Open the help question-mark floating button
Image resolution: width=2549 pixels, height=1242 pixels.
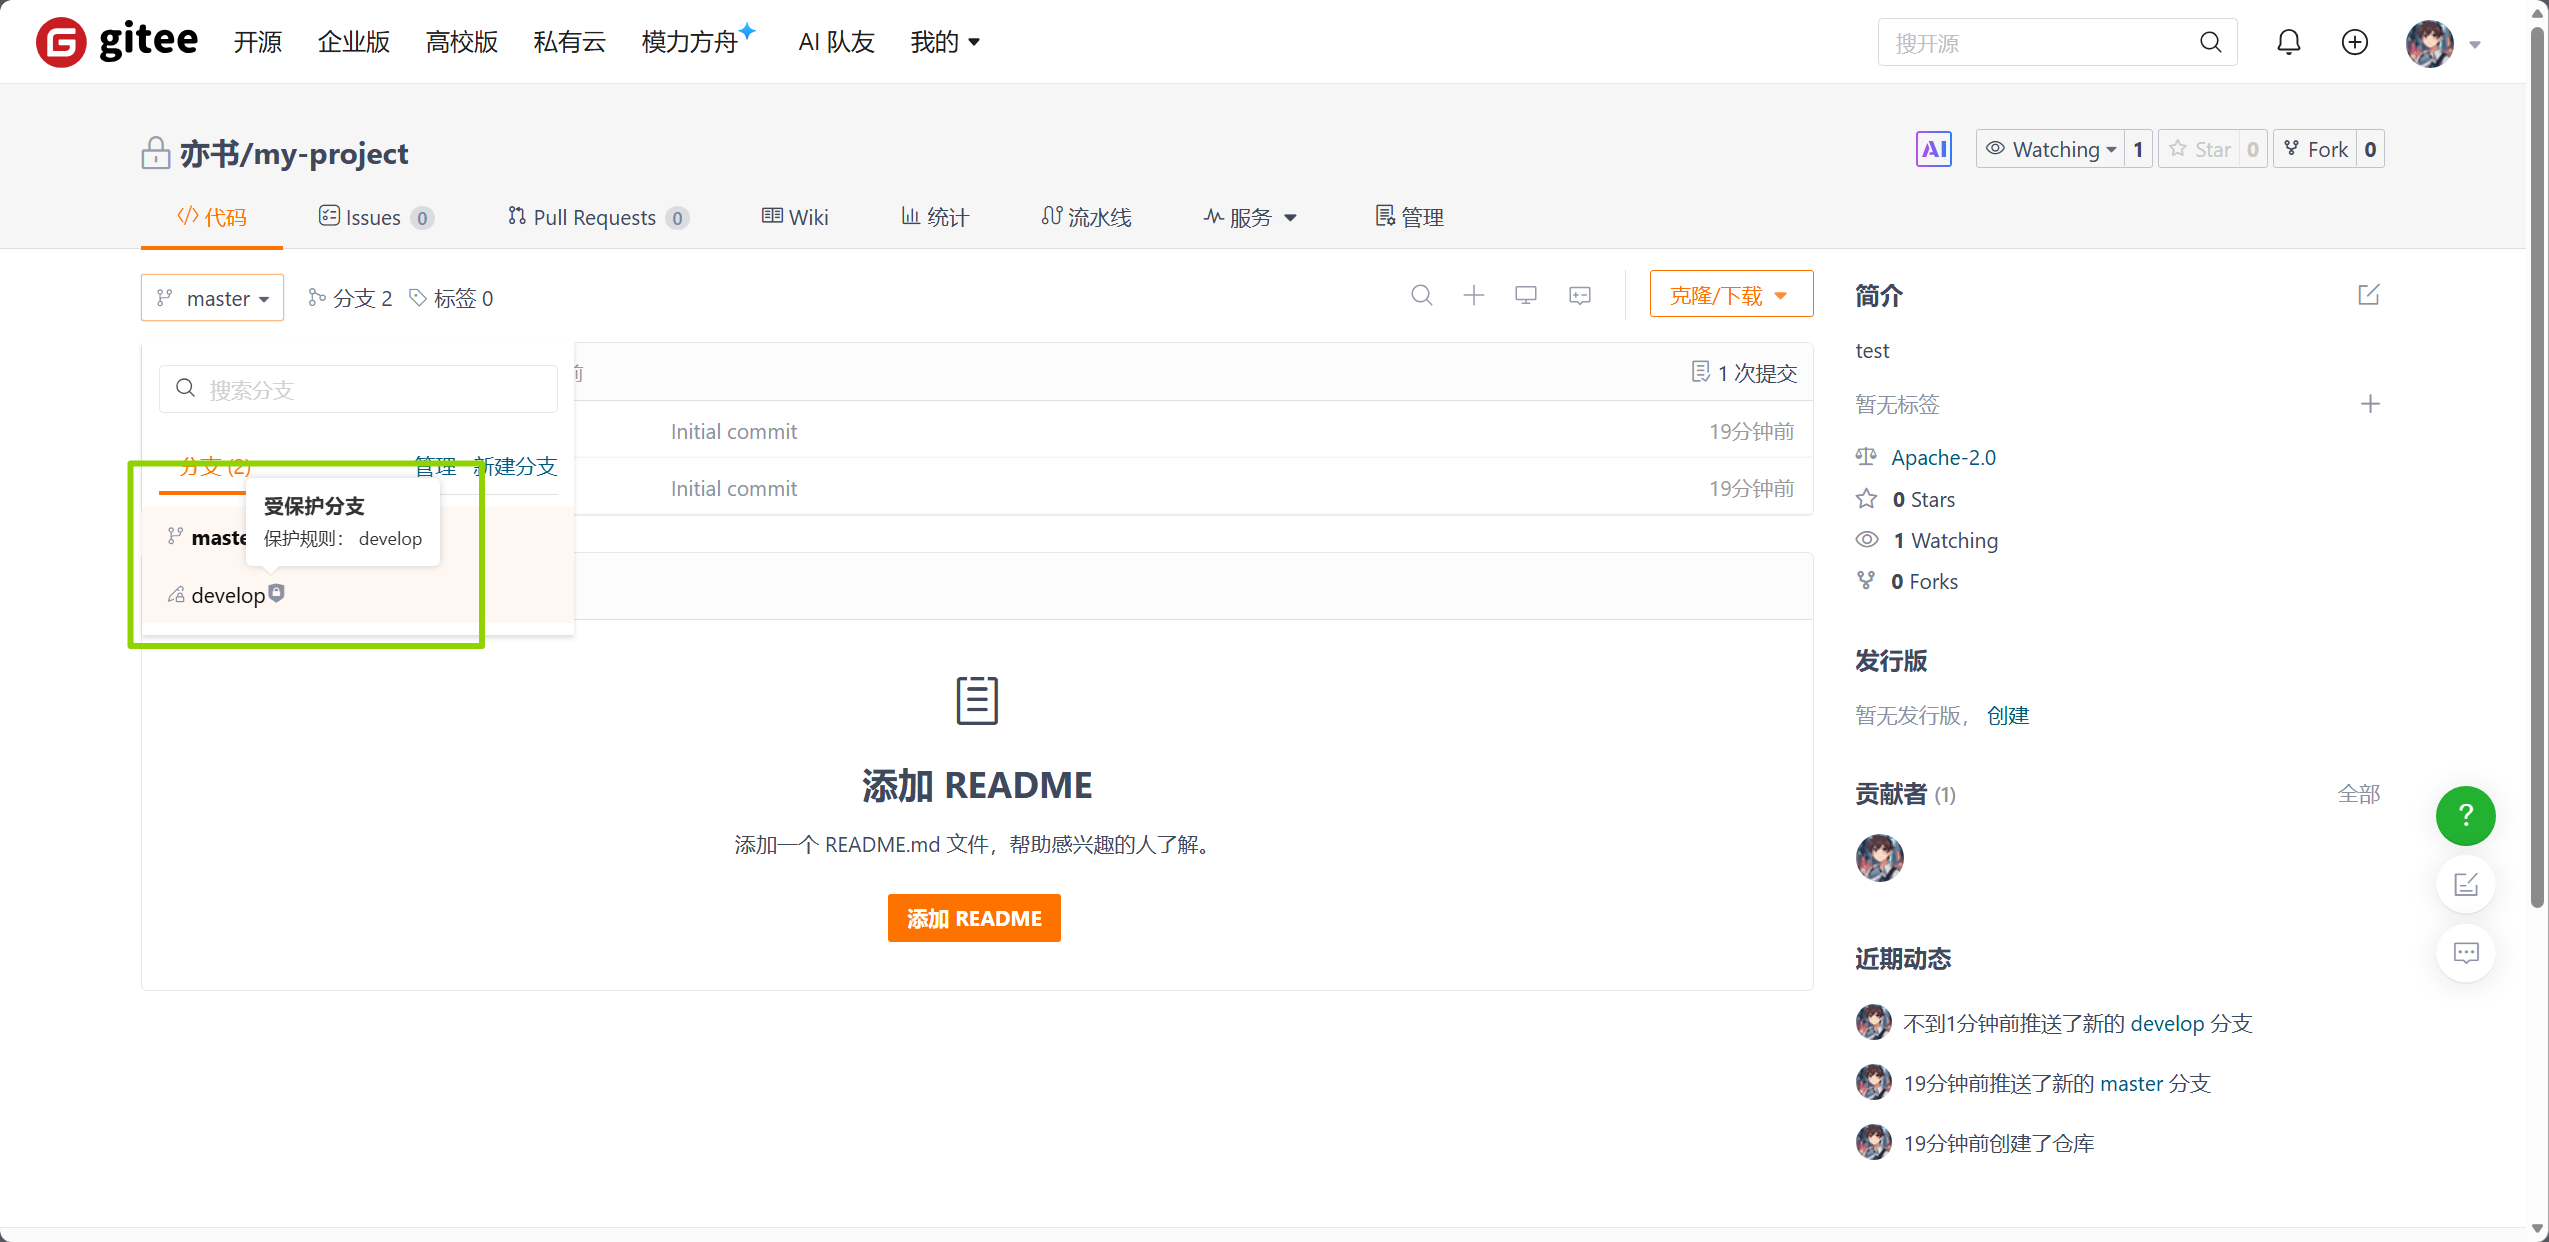pyautogui.click(x=2464, y=816)
